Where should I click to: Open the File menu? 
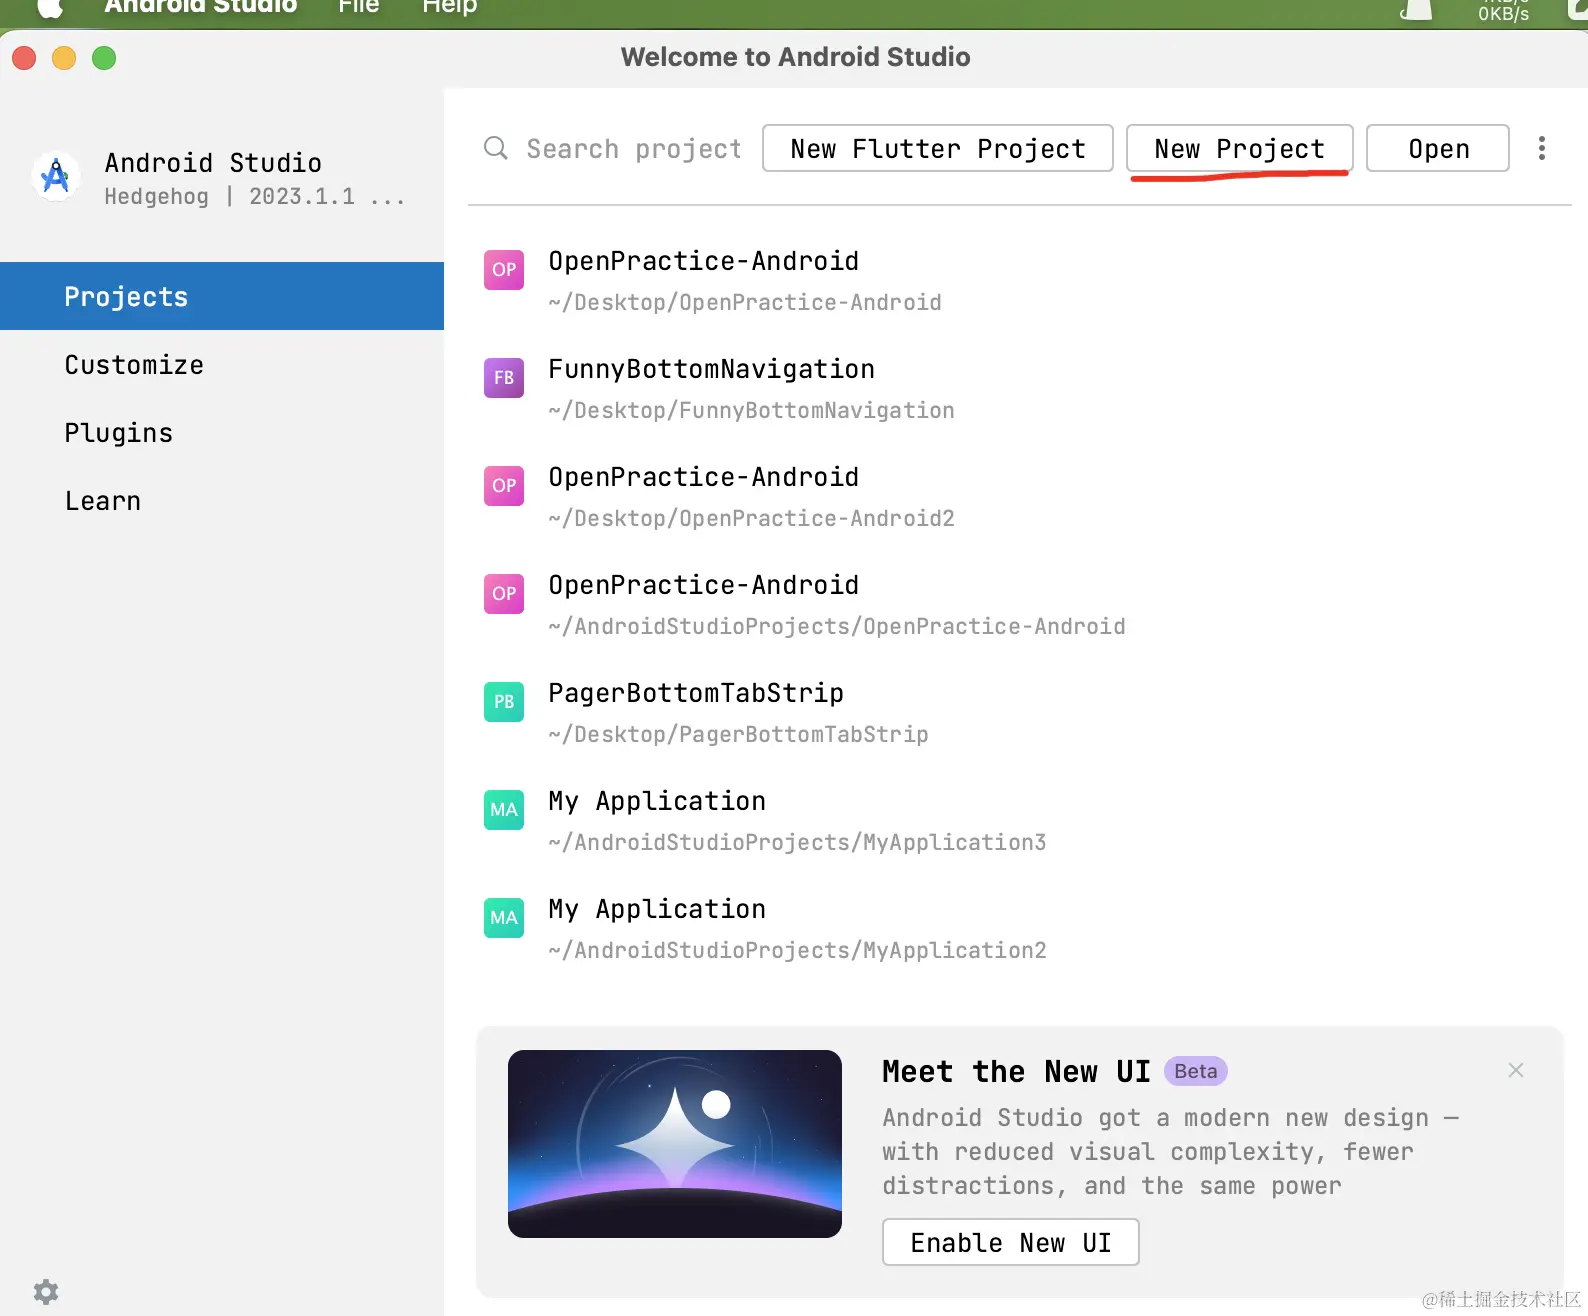pos(359,7)
